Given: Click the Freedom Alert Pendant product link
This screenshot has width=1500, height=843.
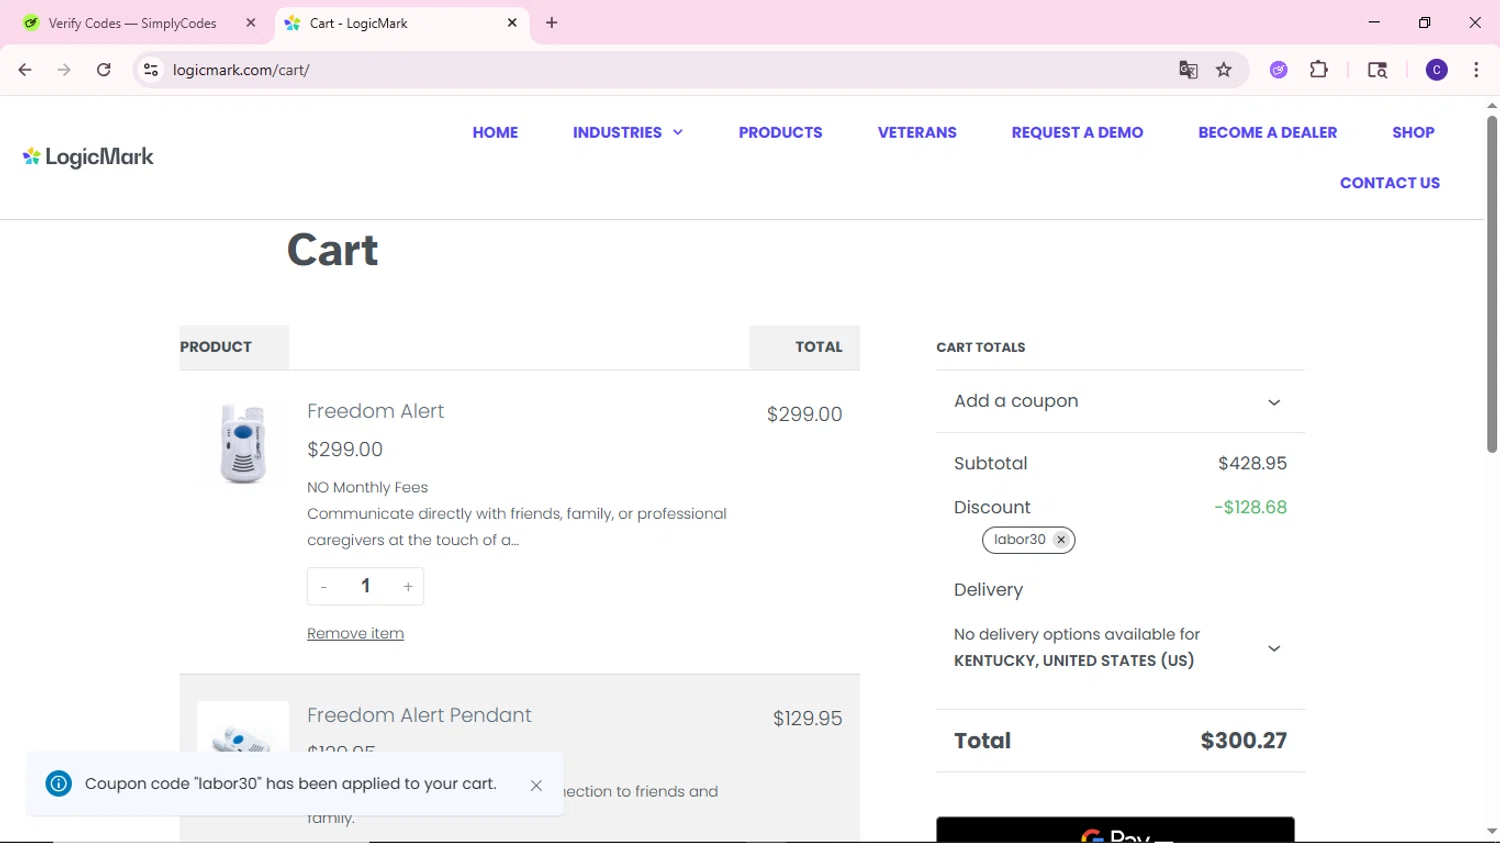Looking at the screenshot, I should [419, 715].
